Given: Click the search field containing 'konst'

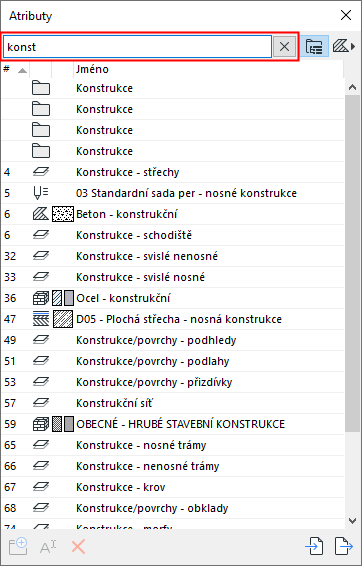Looking at the screenshot, I should click(138, 47).
